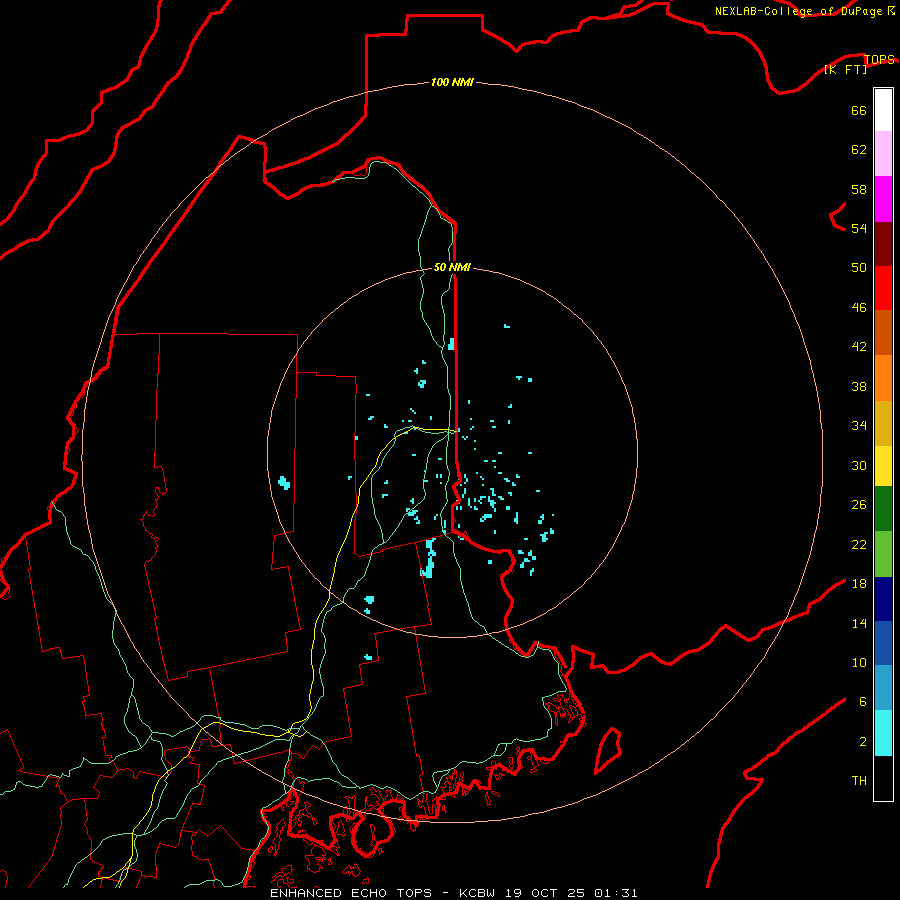Click the gold legend swatch
This screenshot has height=900, width=900.
click(883, 423)
